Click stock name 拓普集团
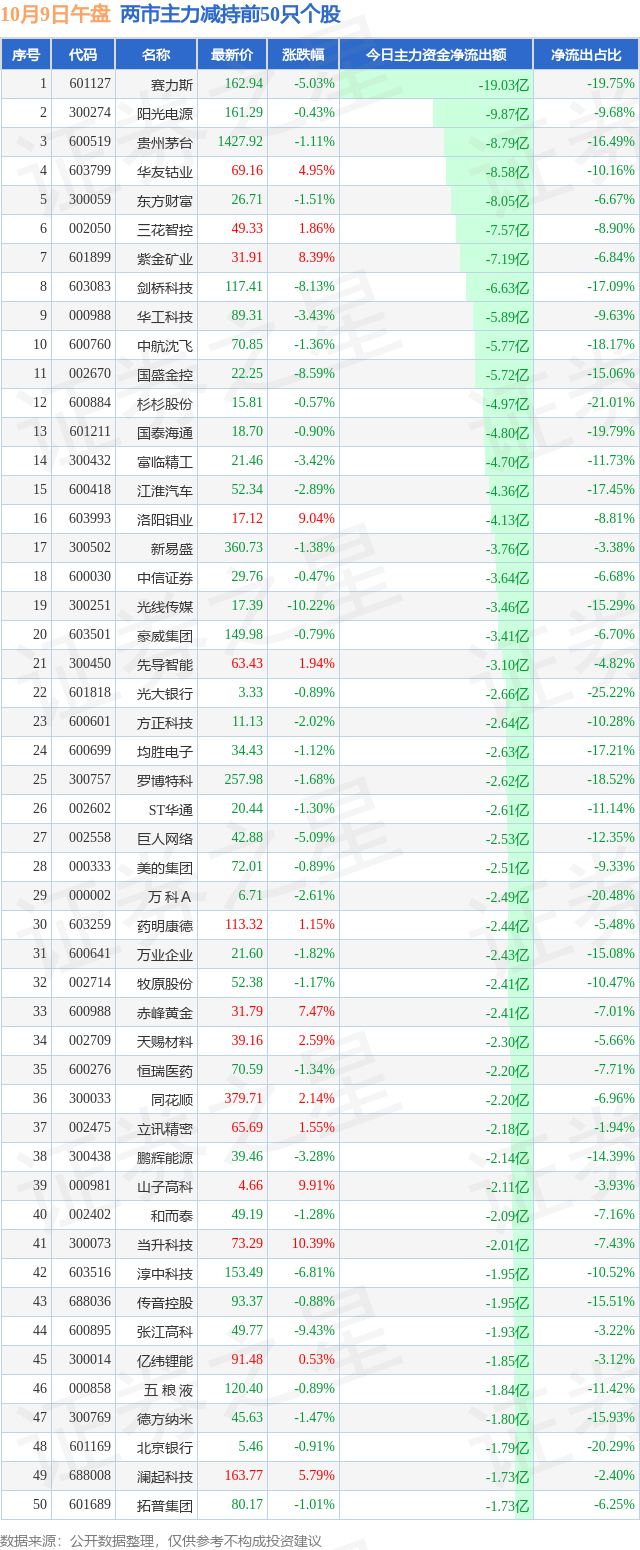Screen dimensions: 640x1550 pos(164,1505)
